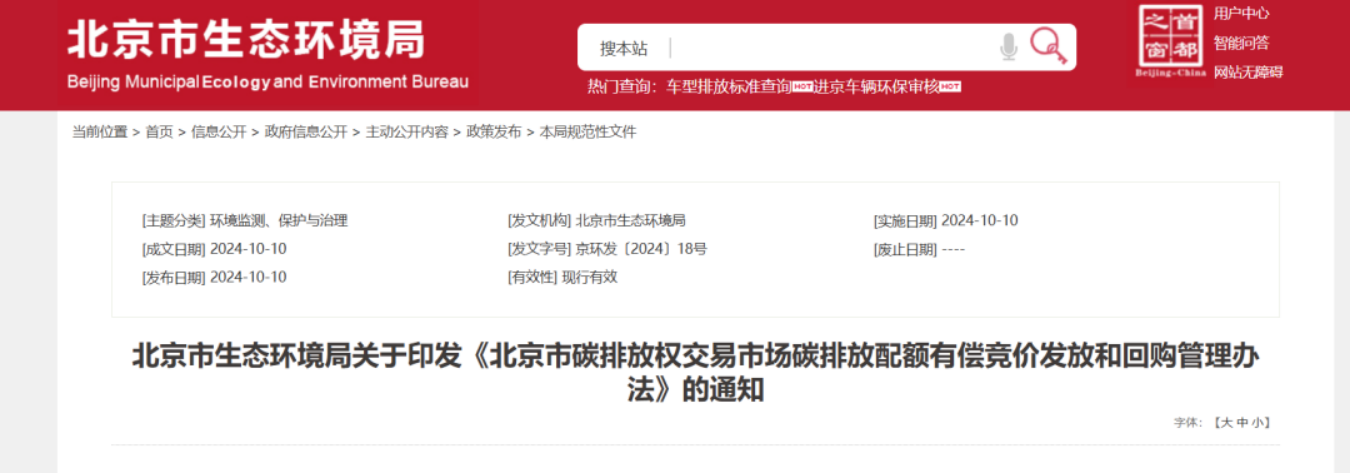The image size is (1350, 473).
Task: Go to 政府信息公开 in the breadcrumb
Action: (x=306, y=132)
